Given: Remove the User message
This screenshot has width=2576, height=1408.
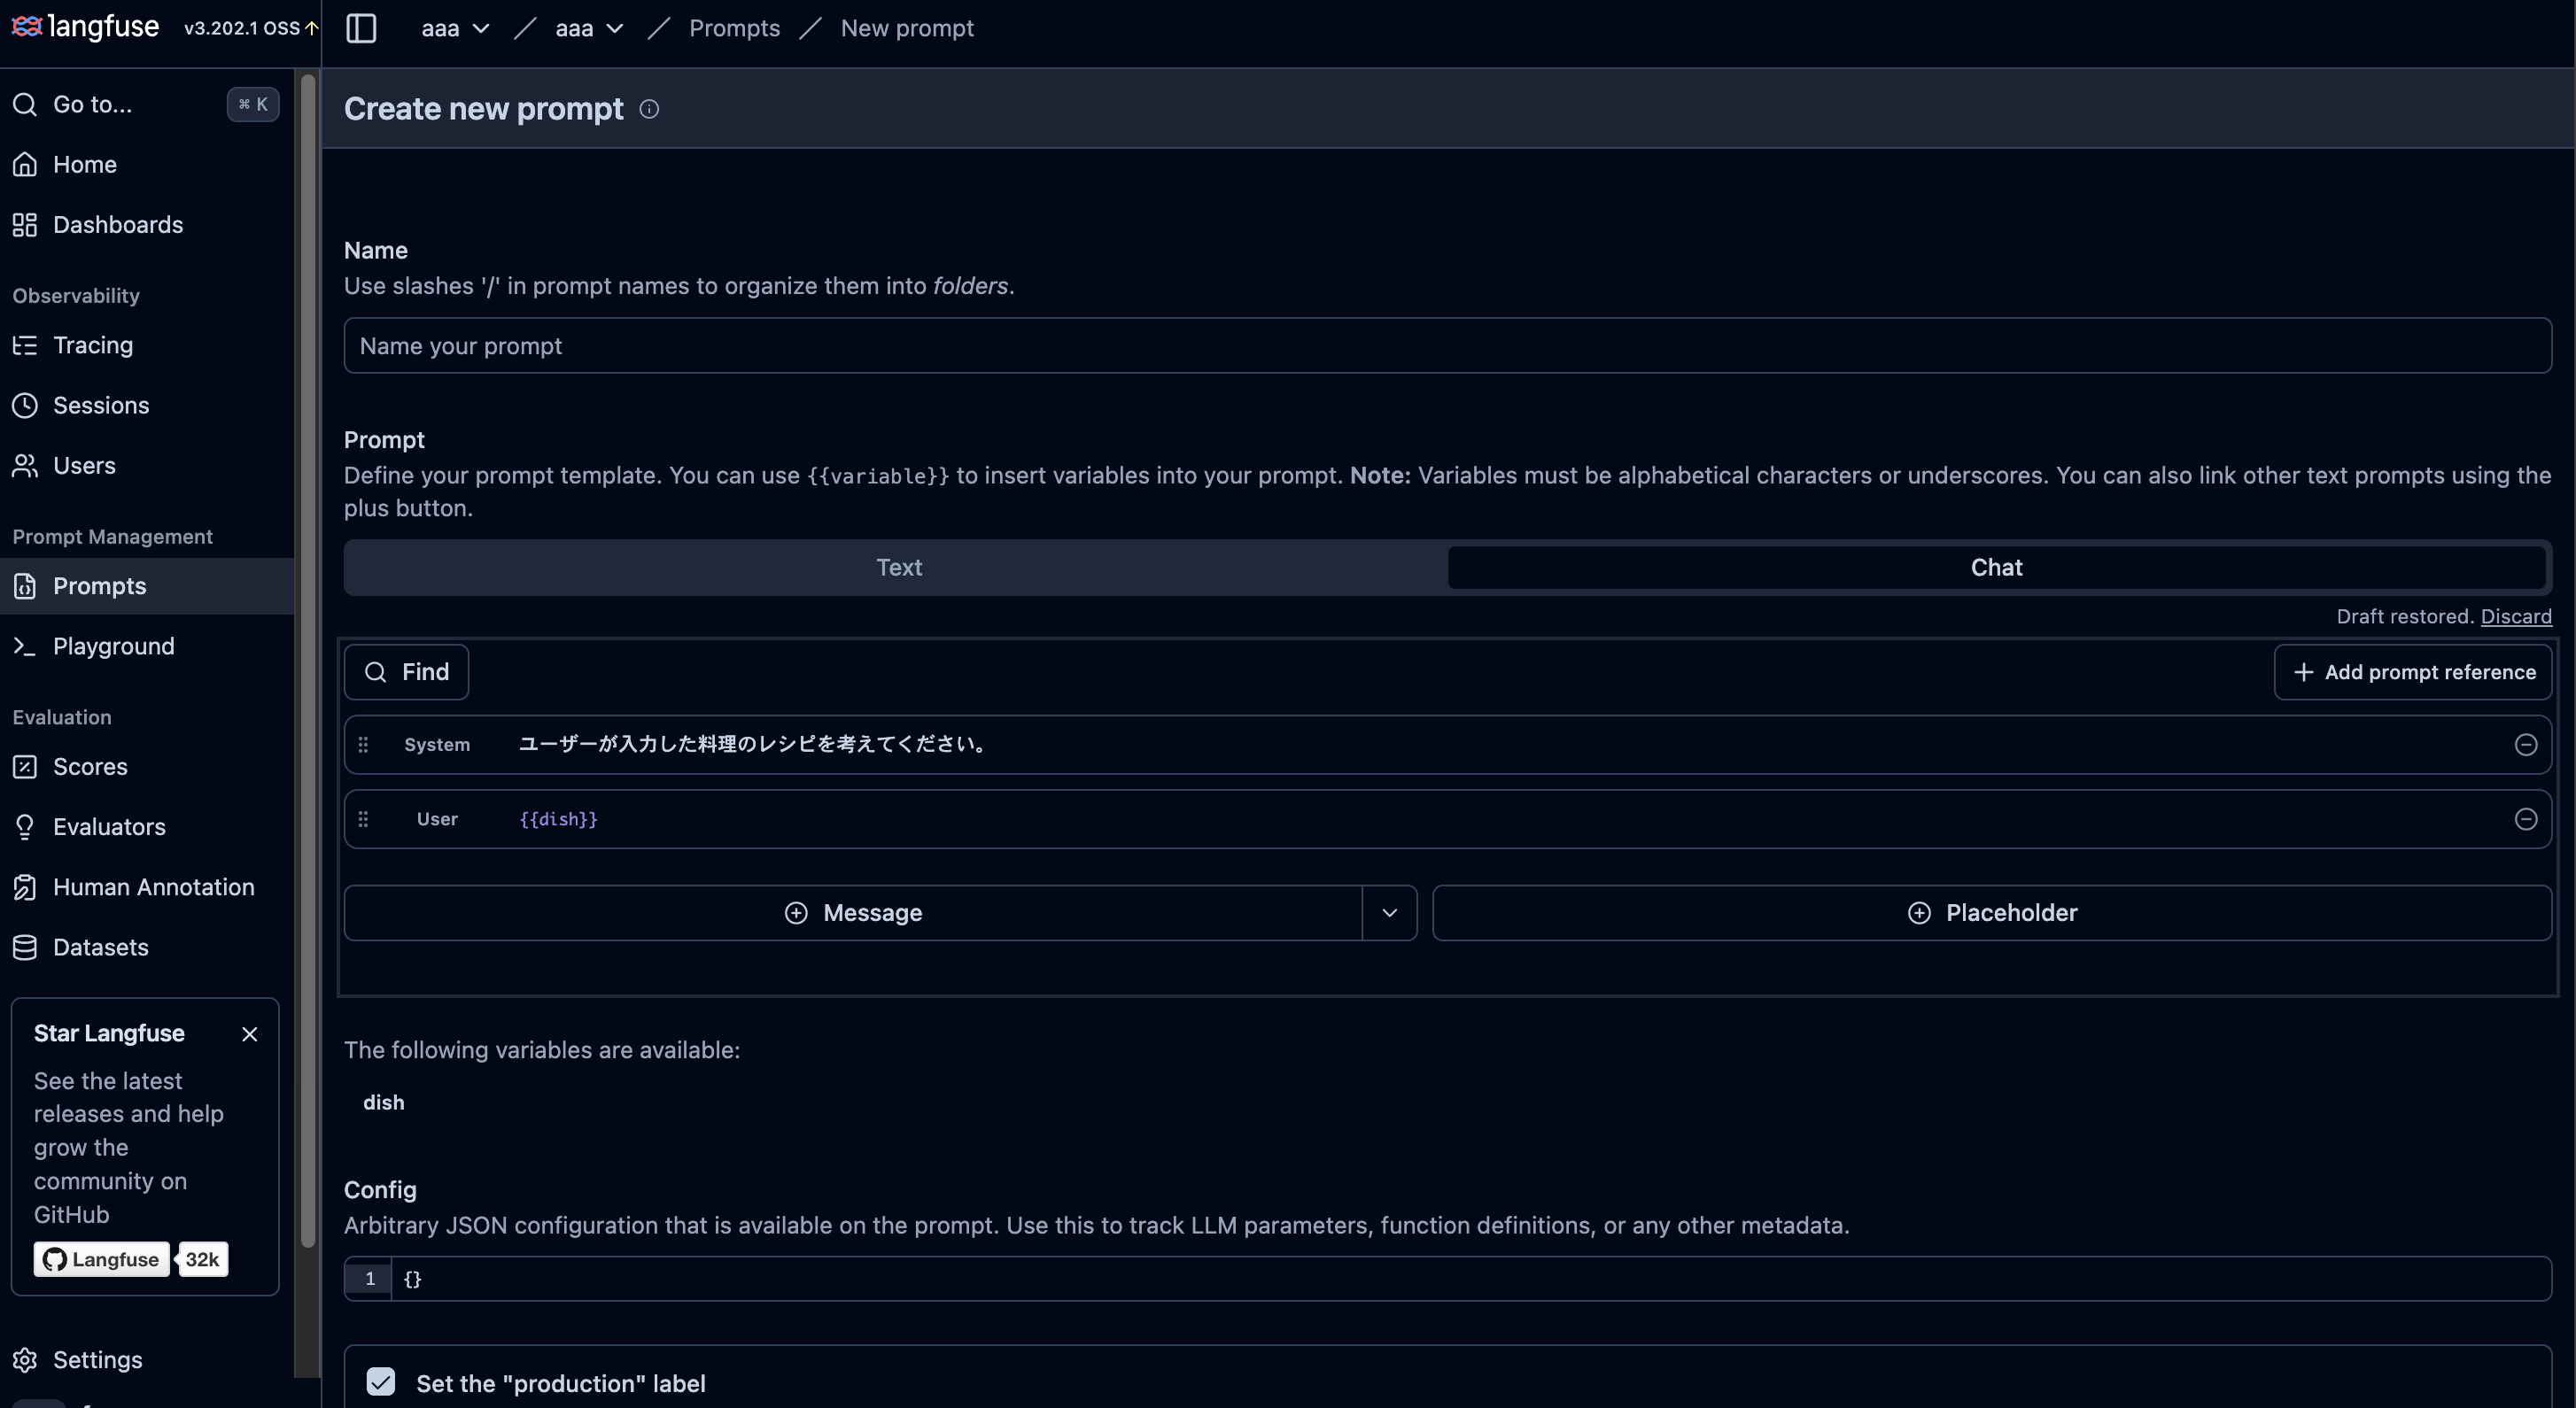Looking at the screenshot, I should [x=2525, y=820].
